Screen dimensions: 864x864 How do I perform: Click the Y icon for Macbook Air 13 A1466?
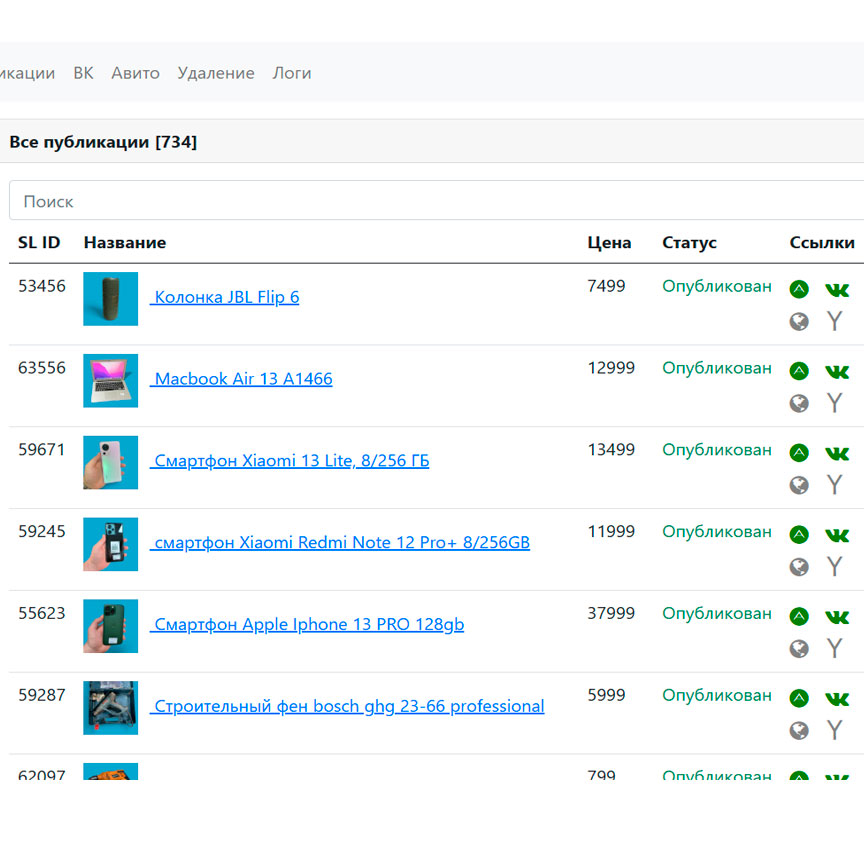click(835, 403)
